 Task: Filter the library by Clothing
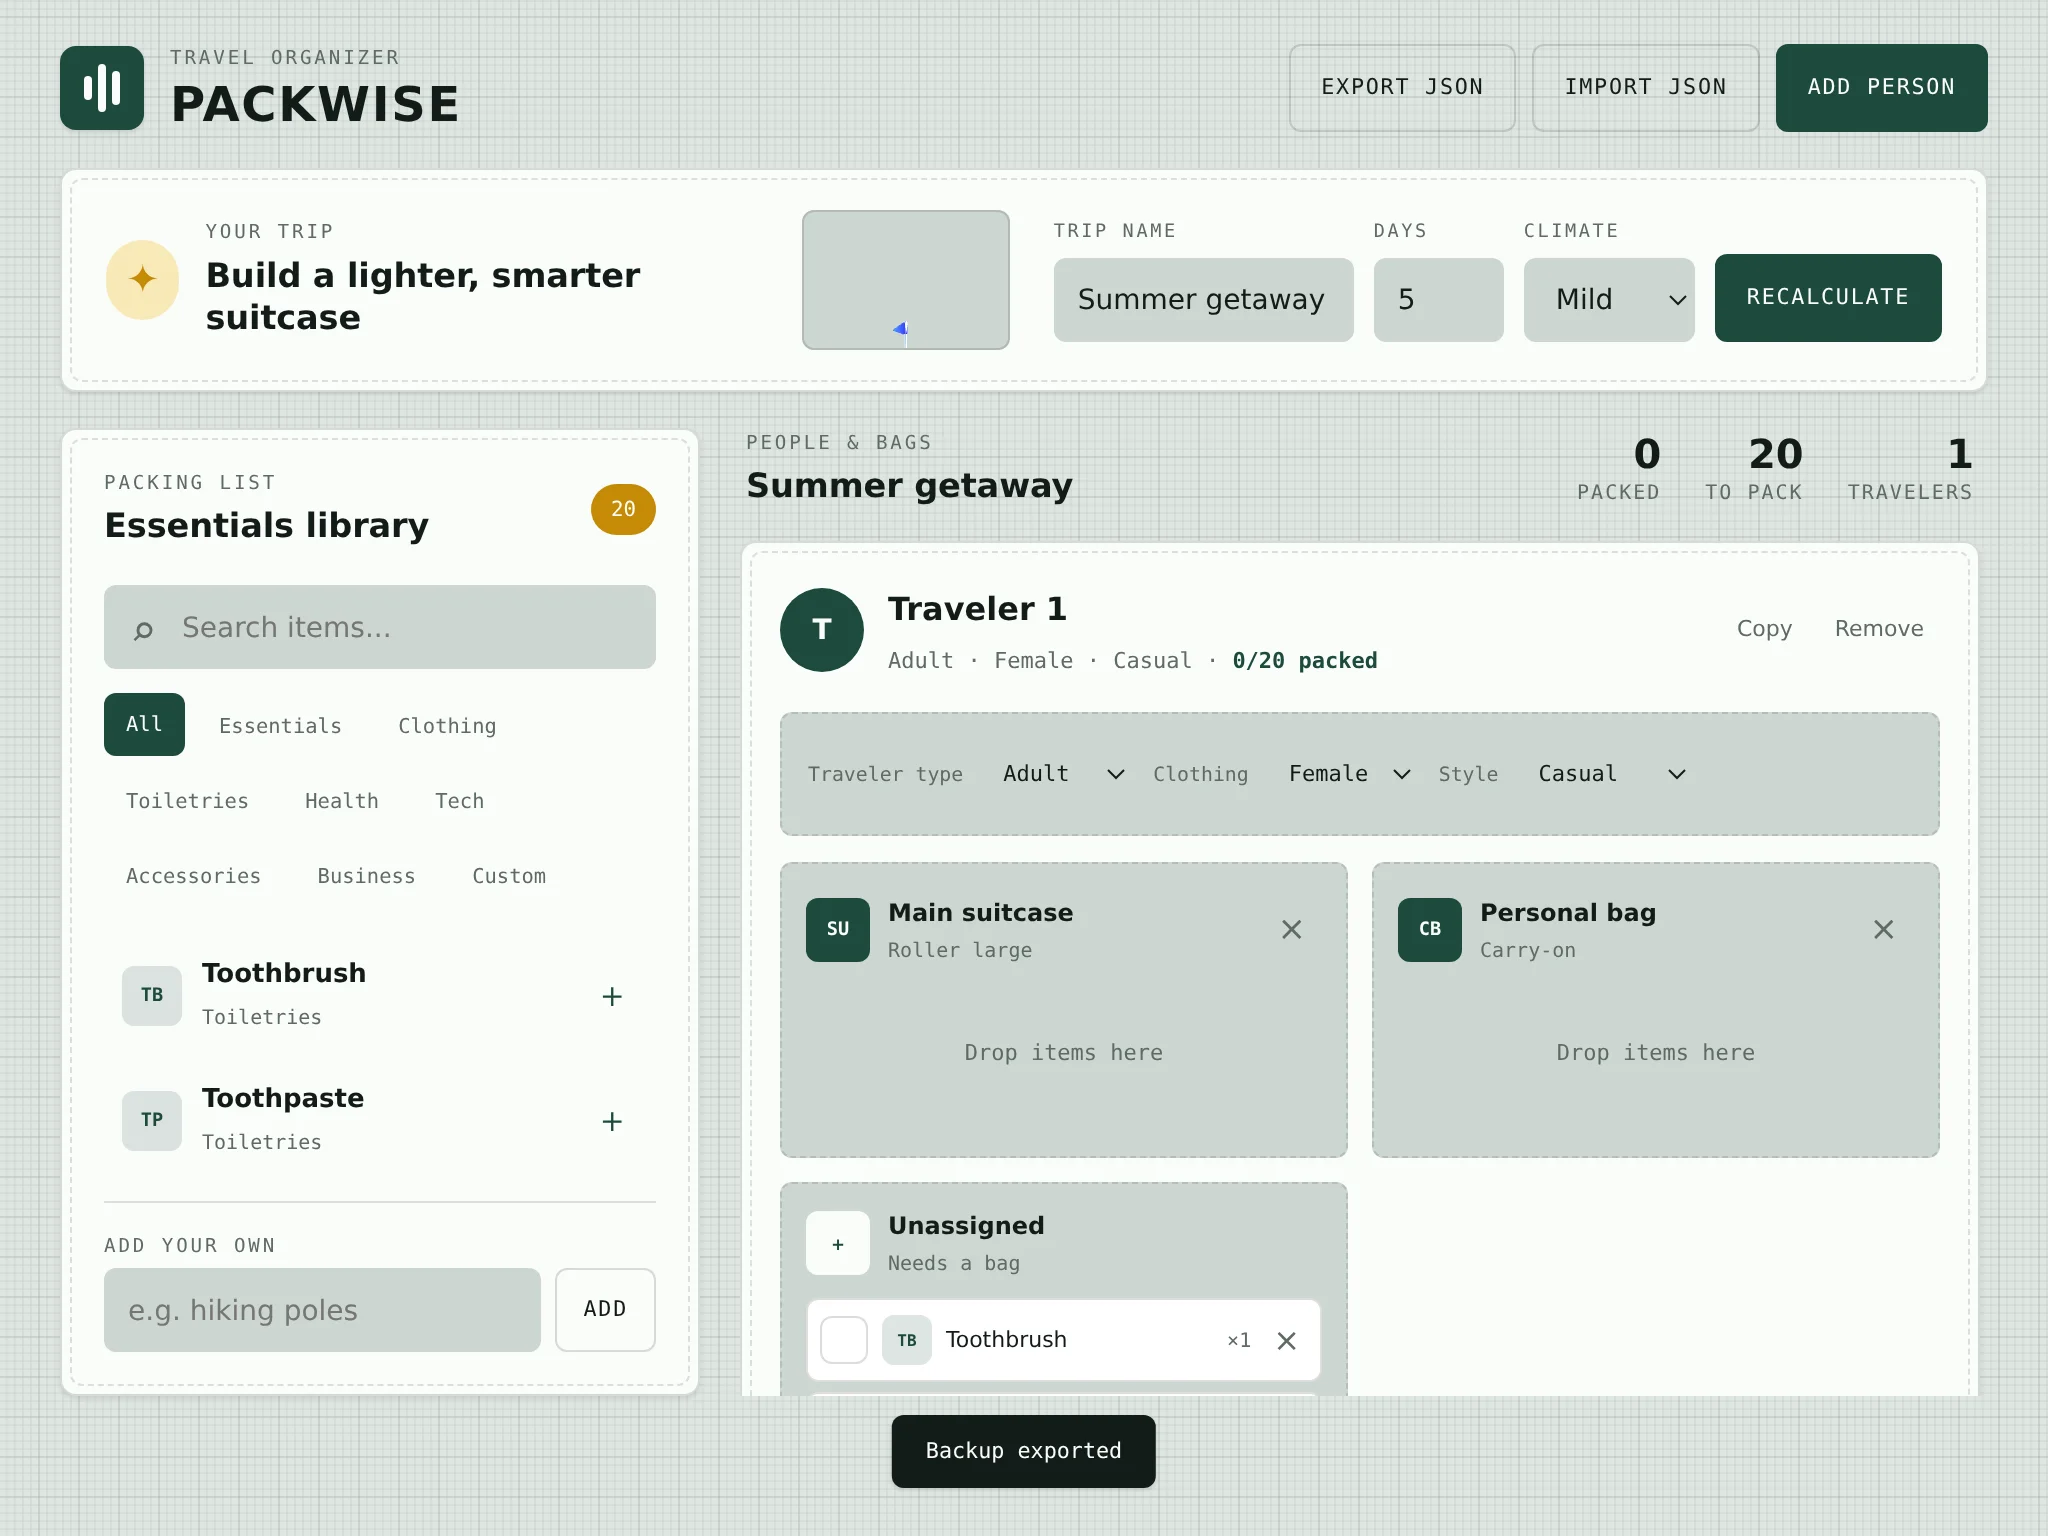coord(447,726)
